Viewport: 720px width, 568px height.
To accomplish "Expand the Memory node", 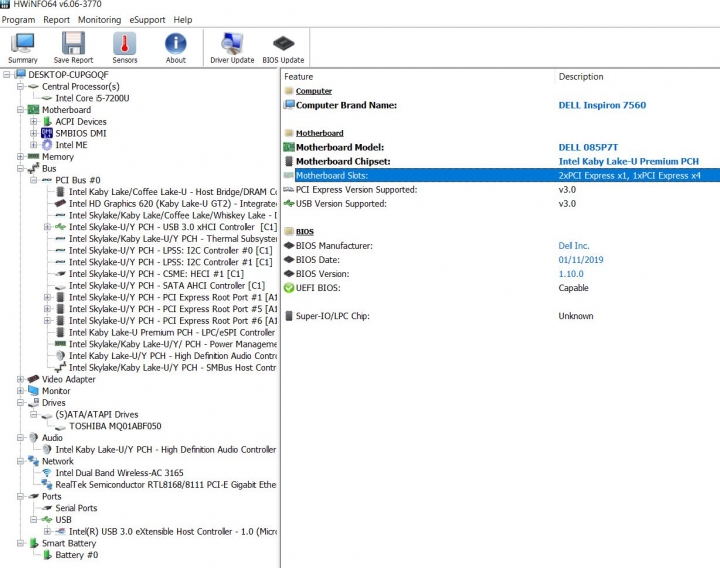I will tap(20, 157).
